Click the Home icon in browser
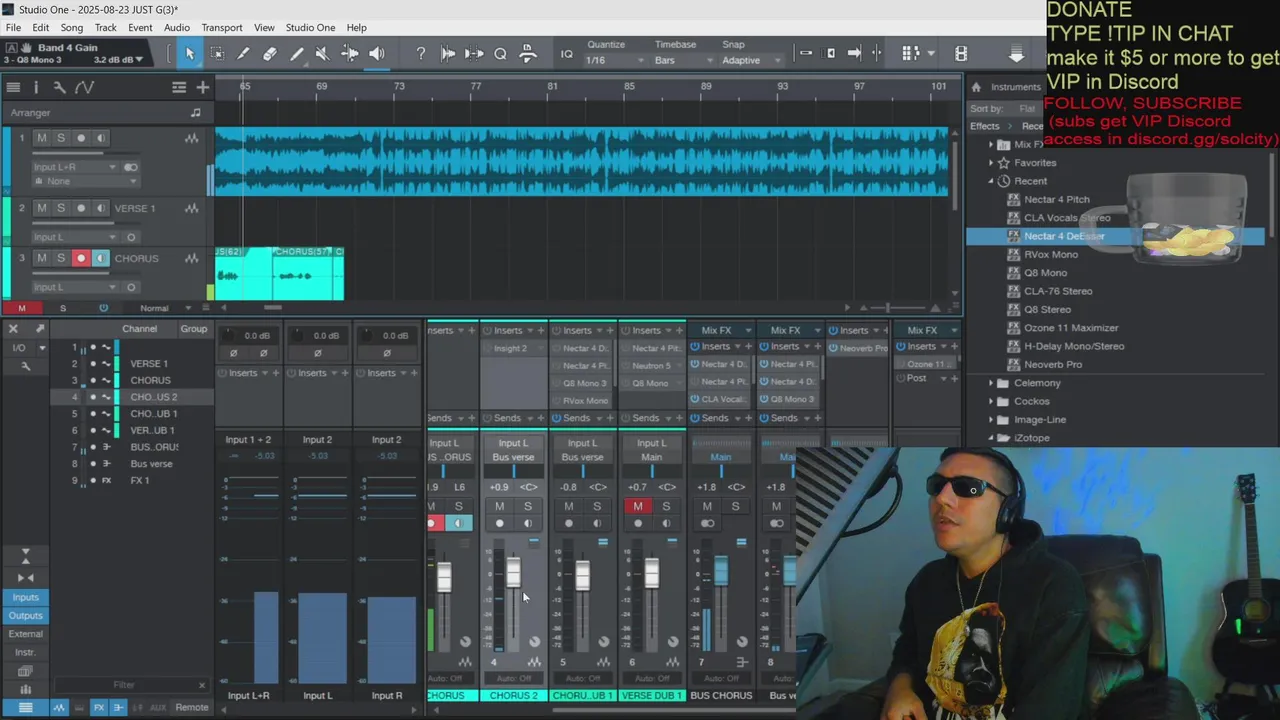The width and height of the screenshot is (1280, 720). pos(976,87)
